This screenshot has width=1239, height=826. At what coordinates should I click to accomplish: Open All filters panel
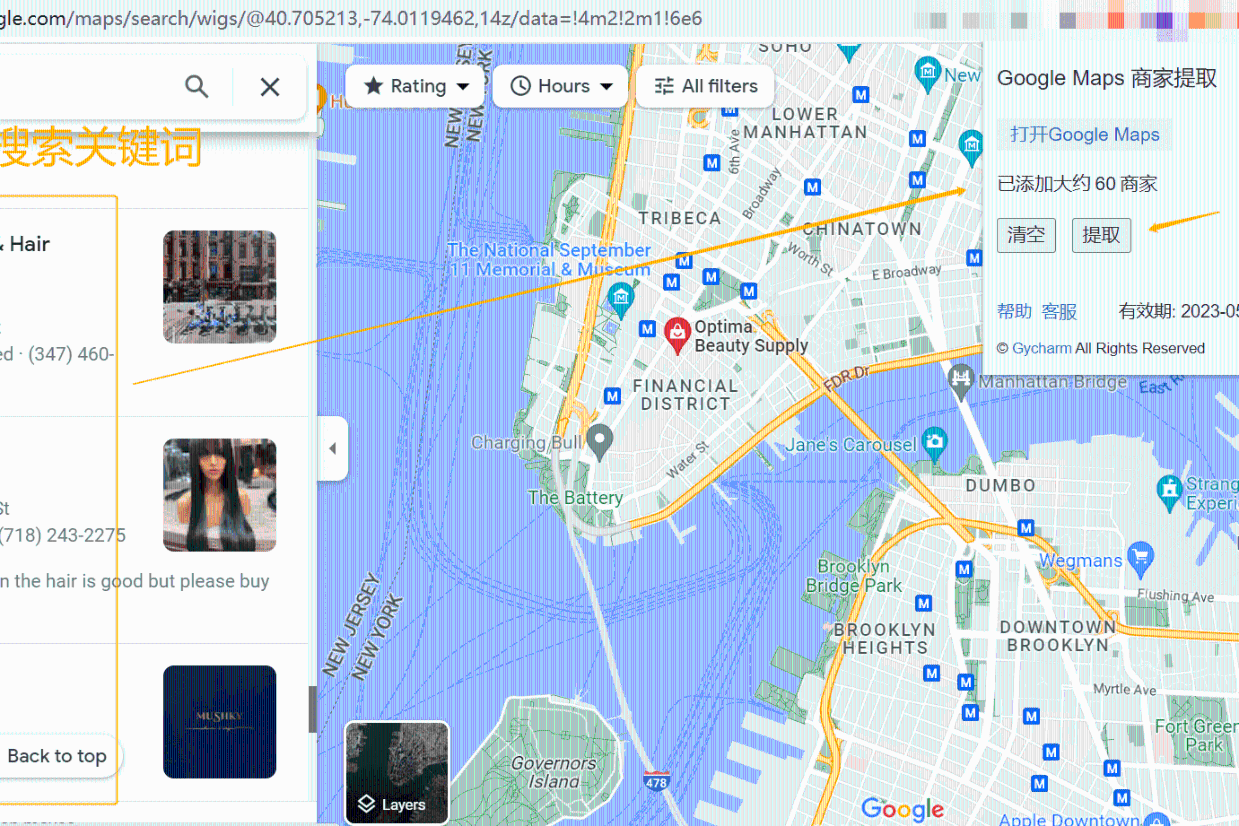706,86
